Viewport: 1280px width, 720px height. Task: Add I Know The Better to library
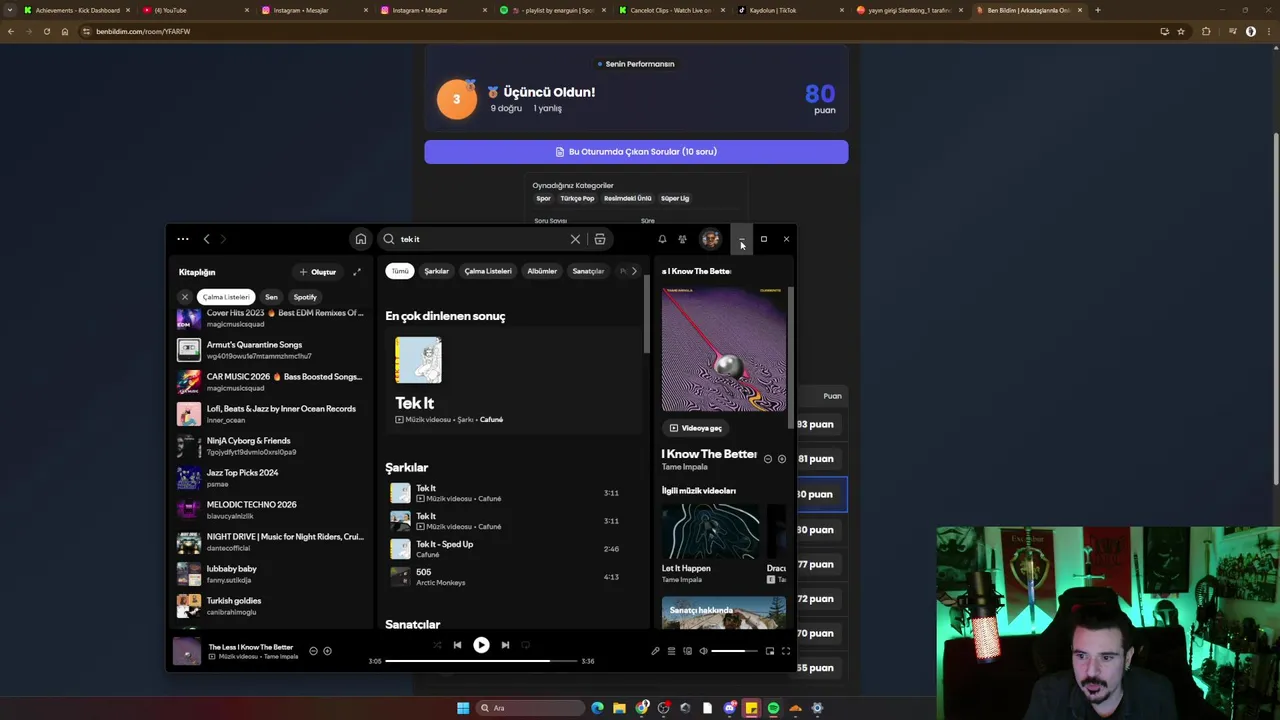(x=782, y=459)
